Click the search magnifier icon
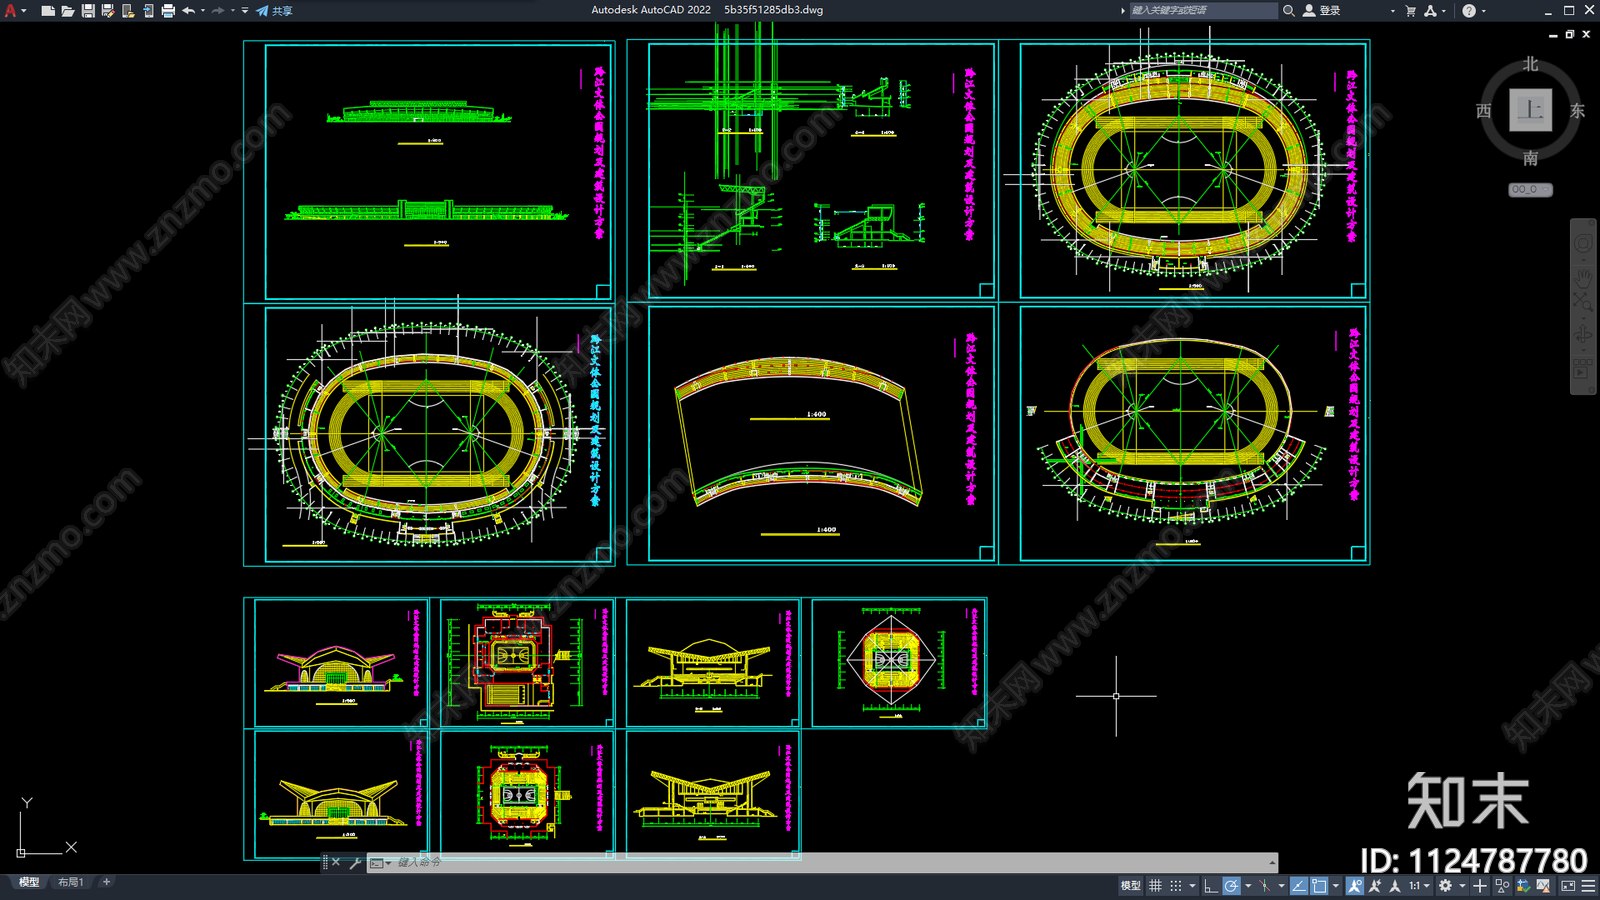 point(1289,10)
